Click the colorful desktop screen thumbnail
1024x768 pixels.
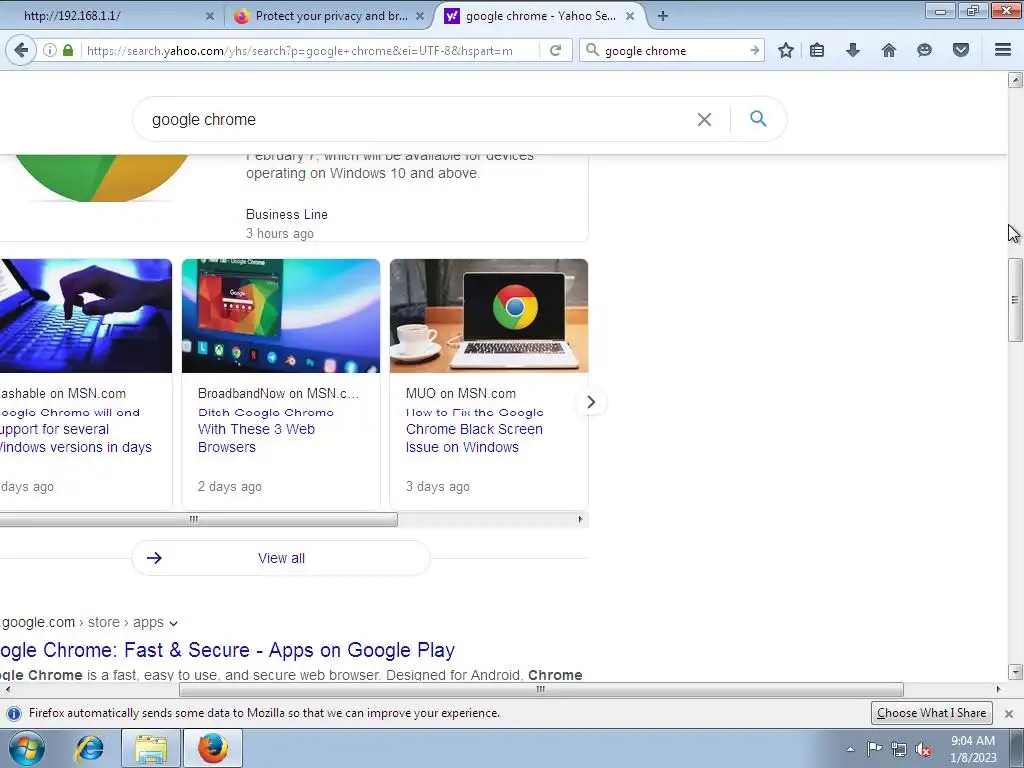click(281, 316)
